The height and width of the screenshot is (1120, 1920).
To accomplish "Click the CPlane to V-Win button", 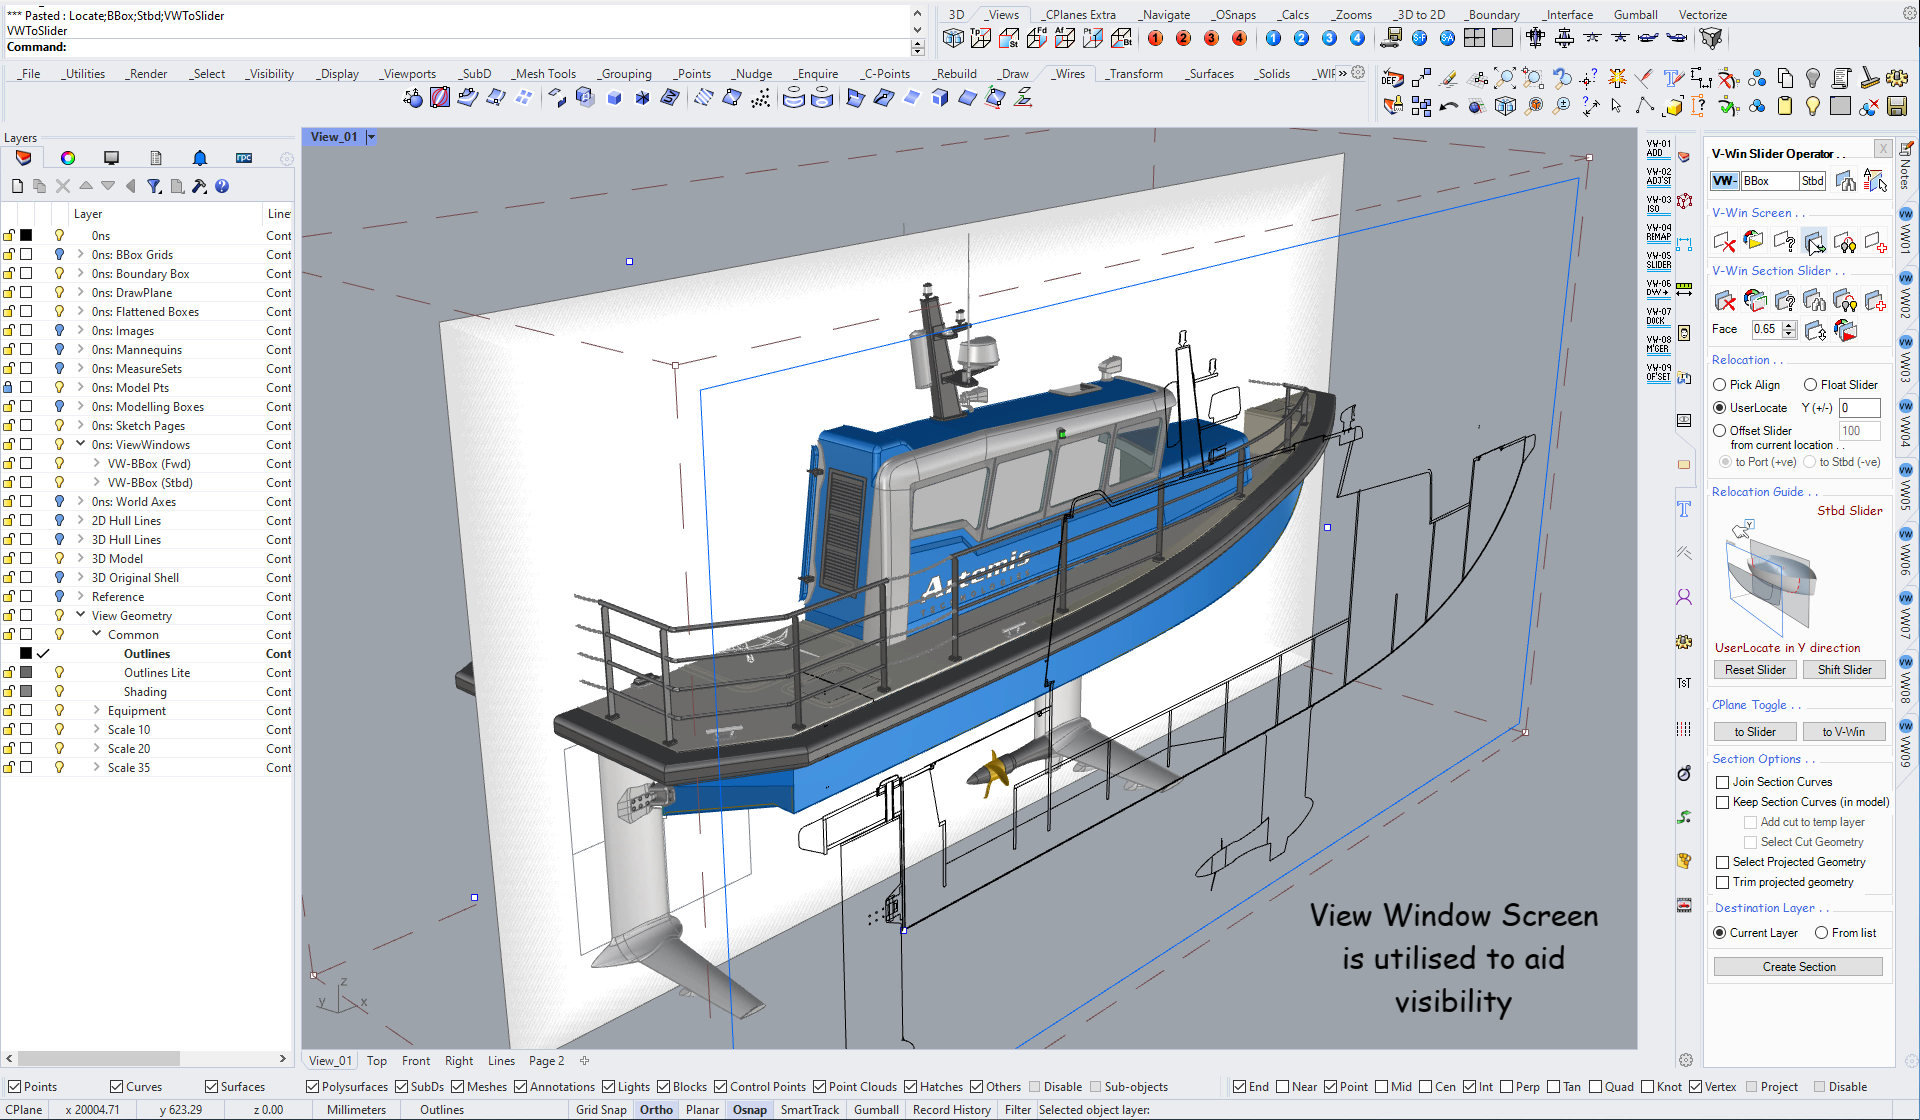I will [1844, 732].
